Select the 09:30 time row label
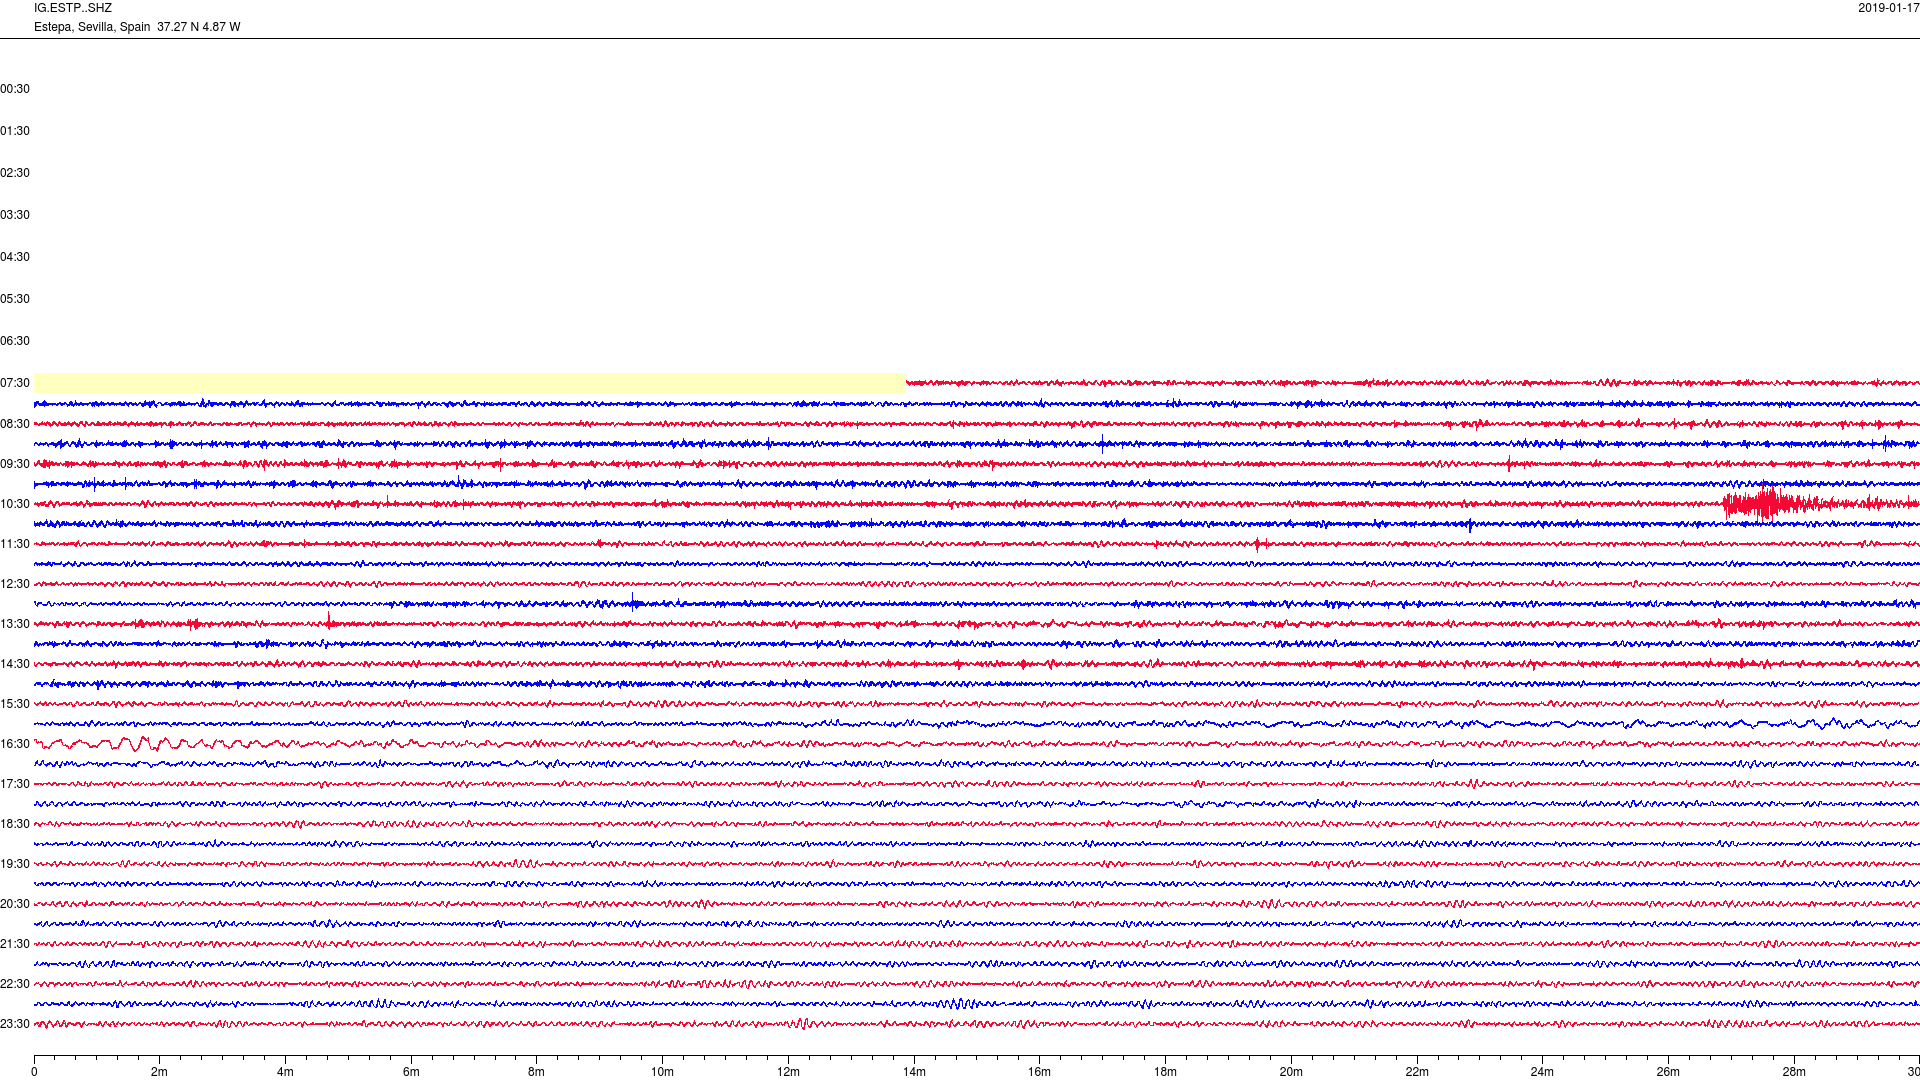Image resolution: width=1920 pixels, height=1080 pixels. pos(15,464)
